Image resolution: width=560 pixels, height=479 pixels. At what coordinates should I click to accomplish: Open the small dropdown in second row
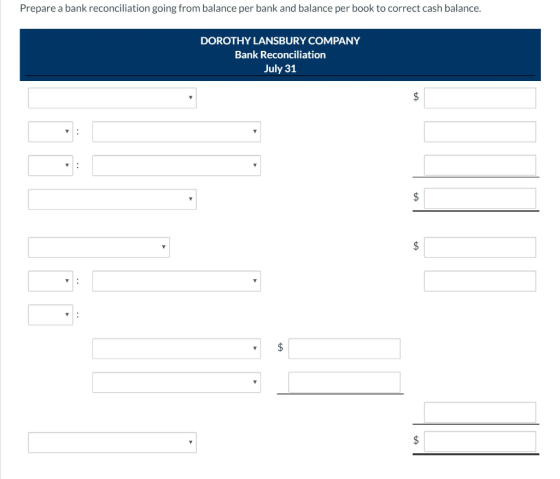[50, 131]
